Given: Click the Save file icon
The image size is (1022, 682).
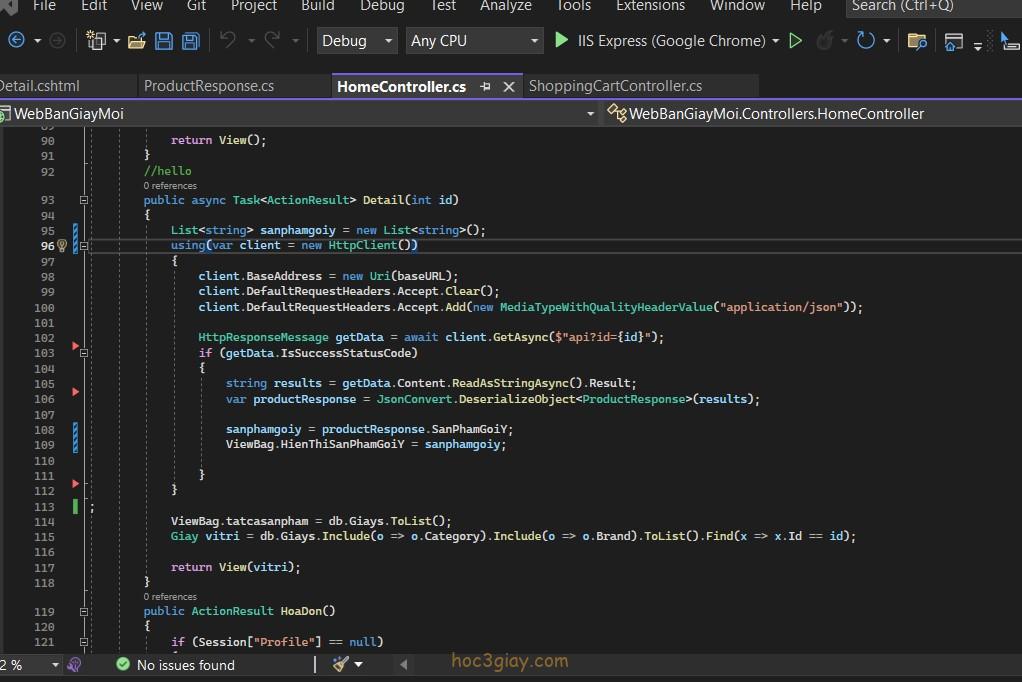Looking at the screenshot, I should point(164,41).
